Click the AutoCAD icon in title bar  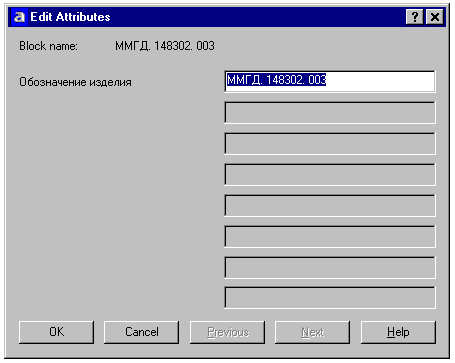pyautogui.click(x=19, y=17)
